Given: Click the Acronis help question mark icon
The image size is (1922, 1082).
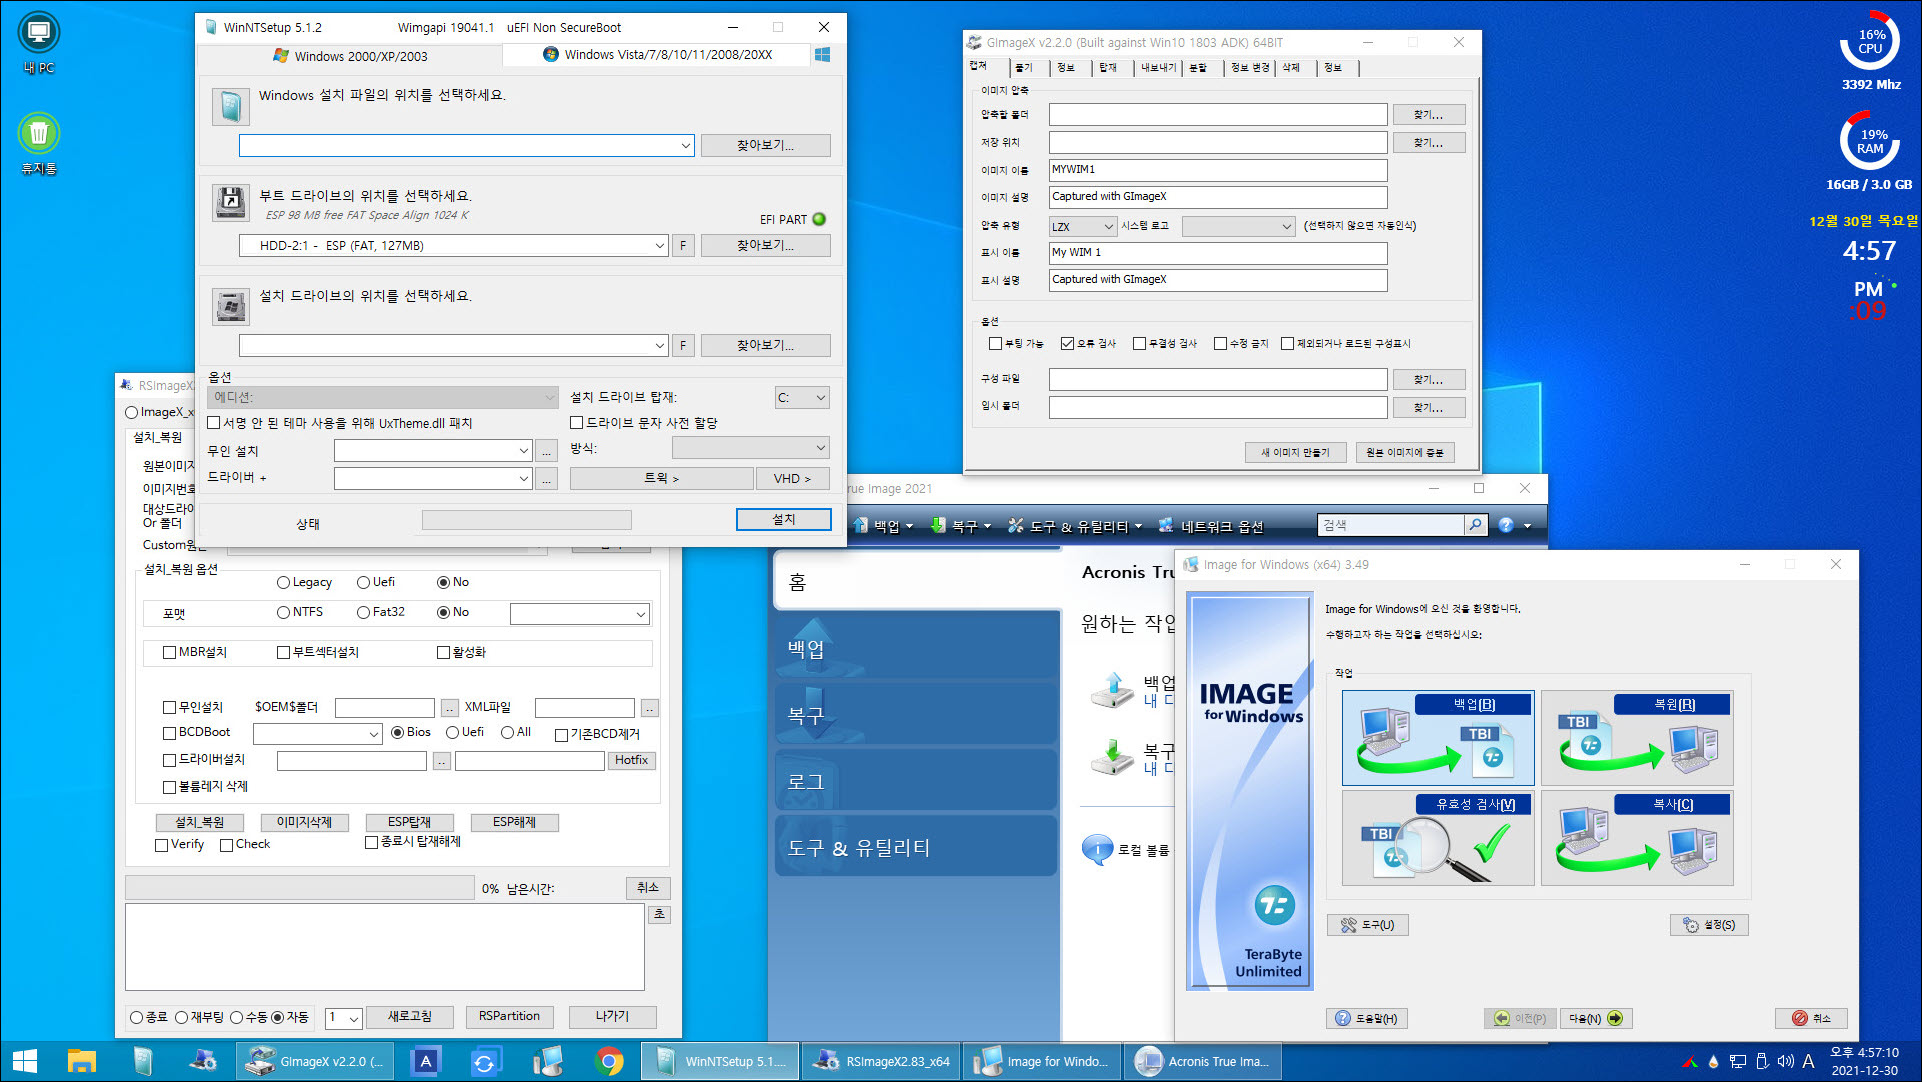Looking at the screenshot, I should coord(1506,525).
